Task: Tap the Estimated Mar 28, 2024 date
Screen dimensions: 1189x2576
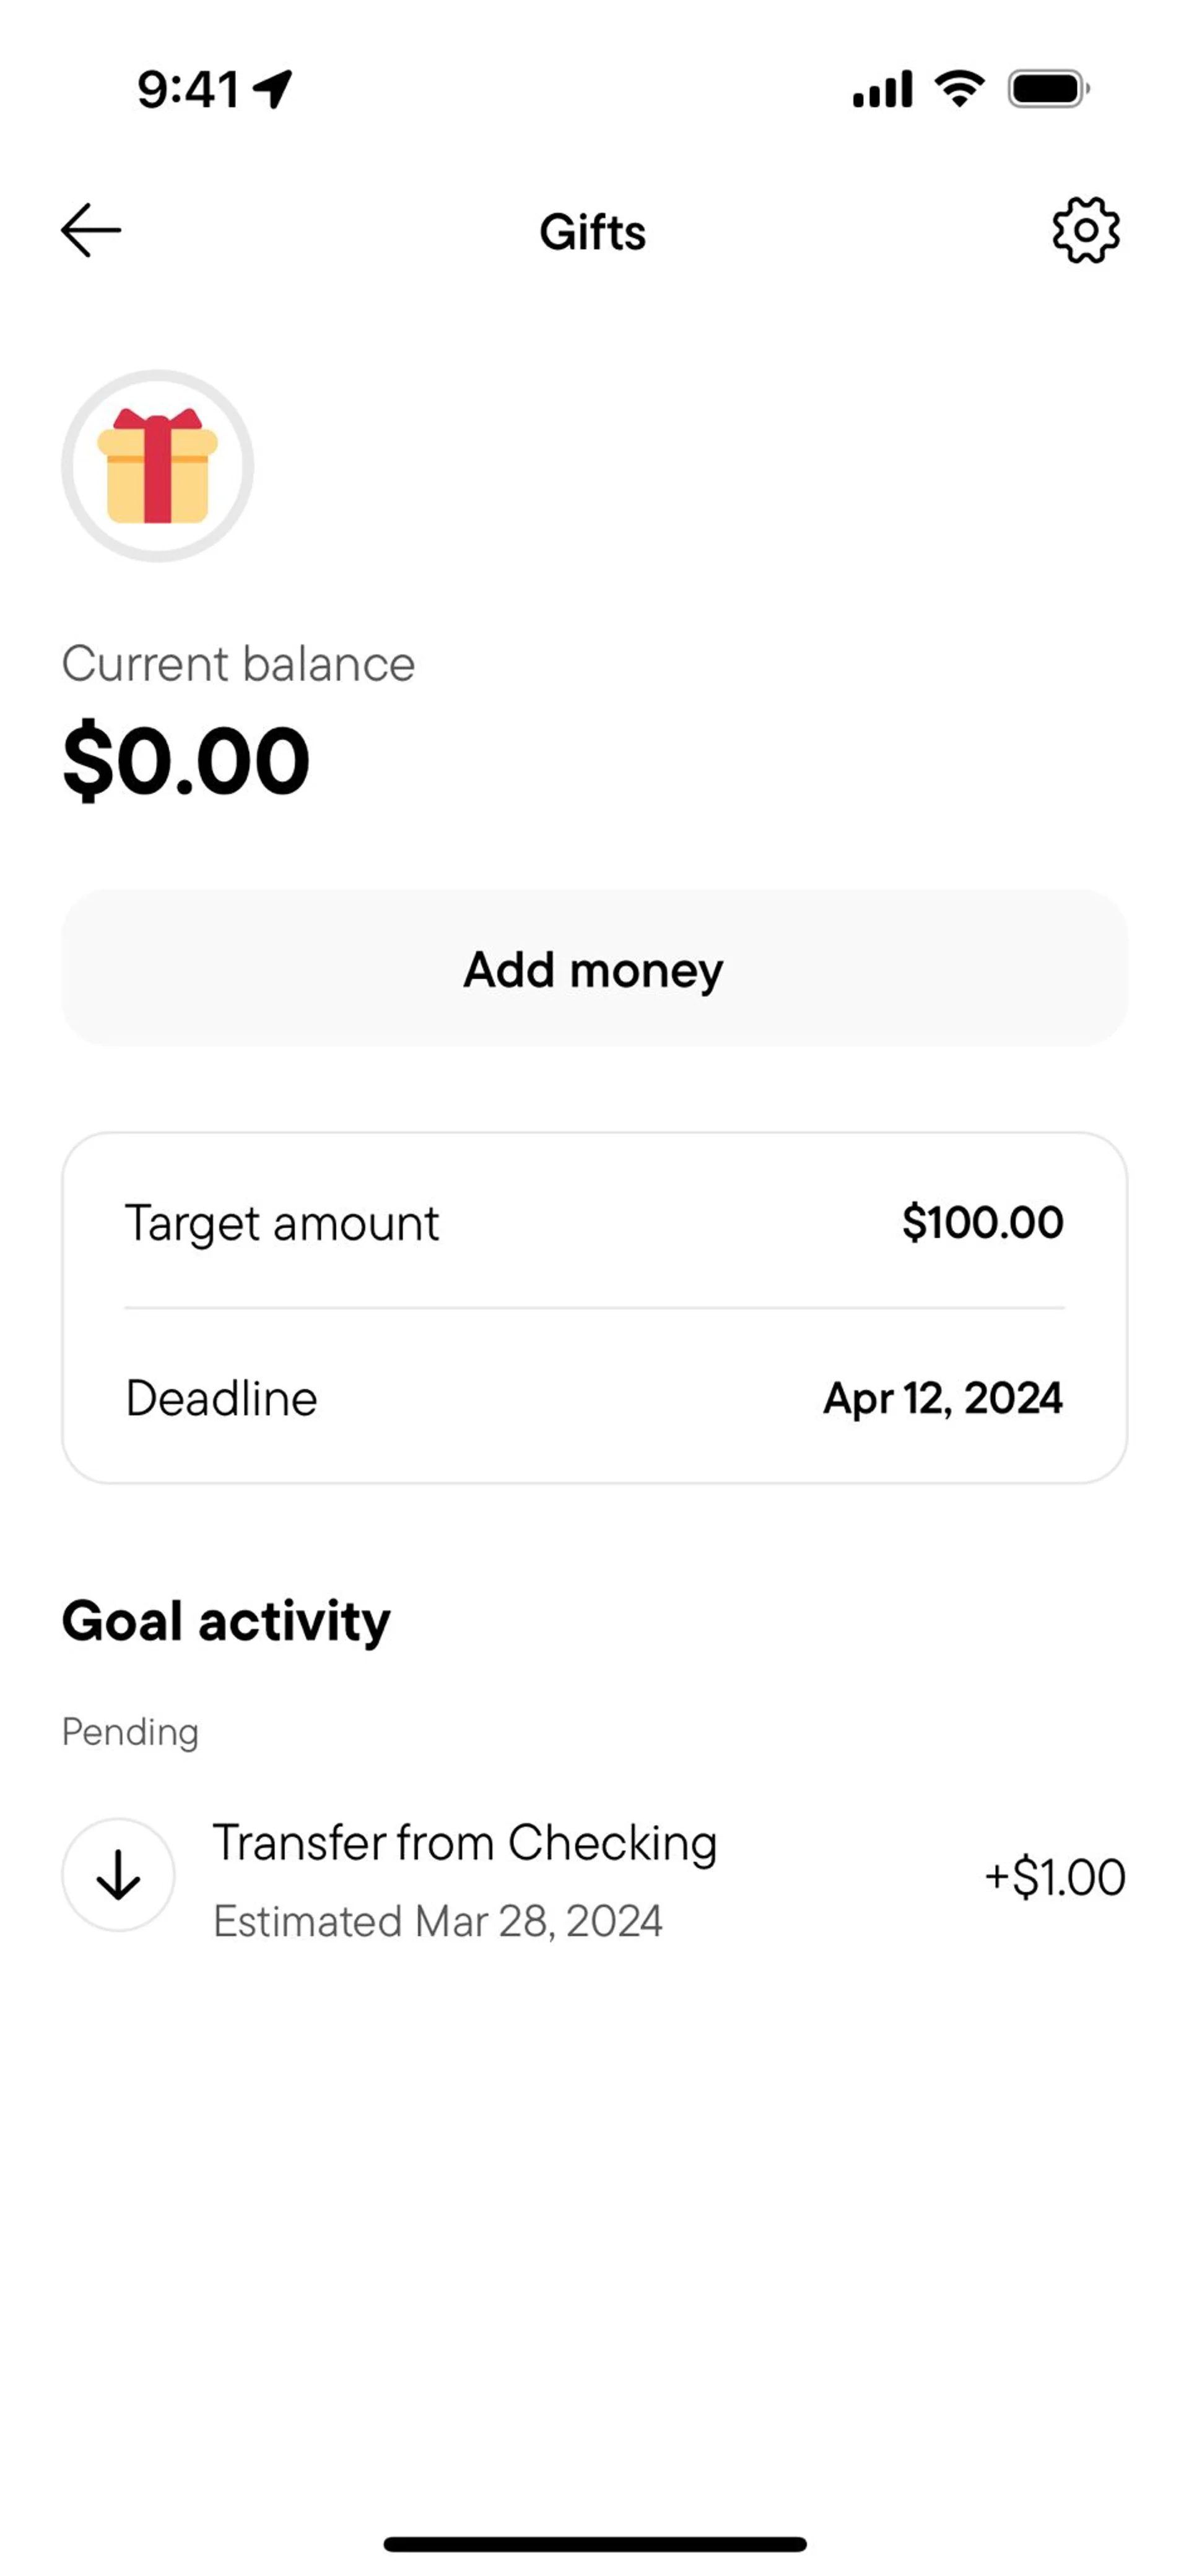Action: tap(438, 1921)
